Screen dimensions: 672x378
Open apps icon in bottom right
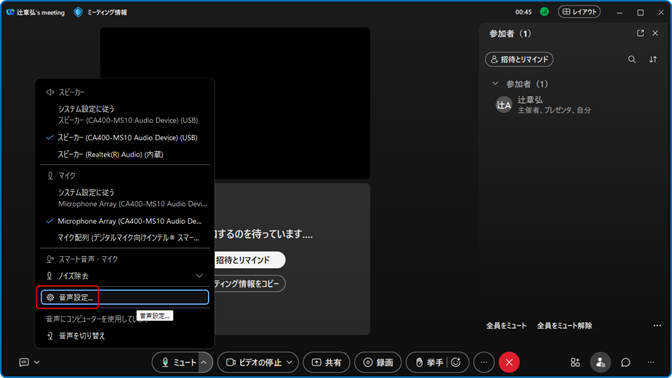575,363
